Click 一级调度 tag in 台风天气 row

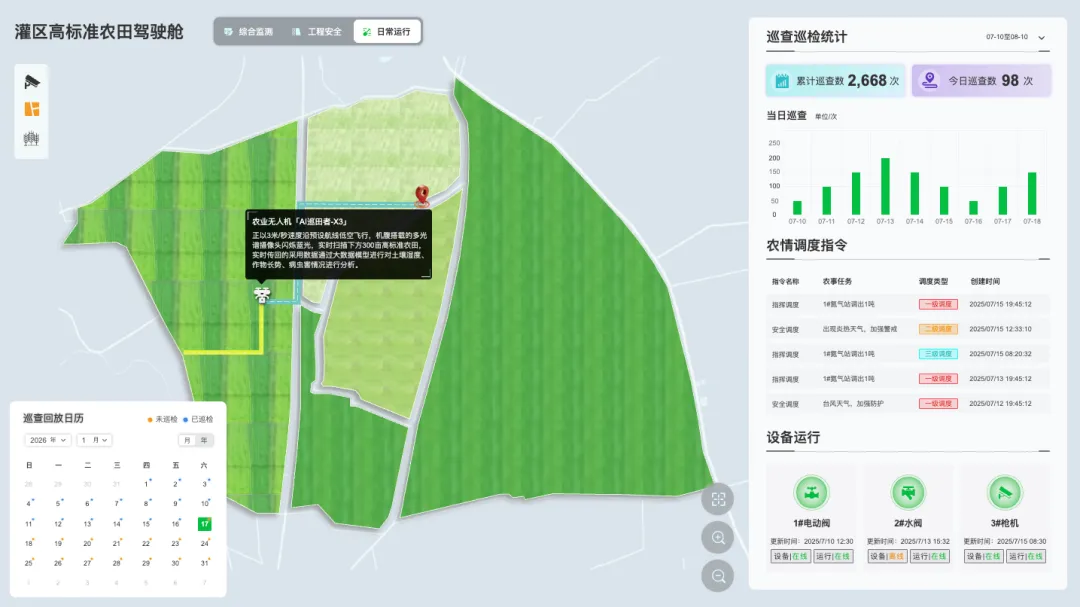pos(938,404)
